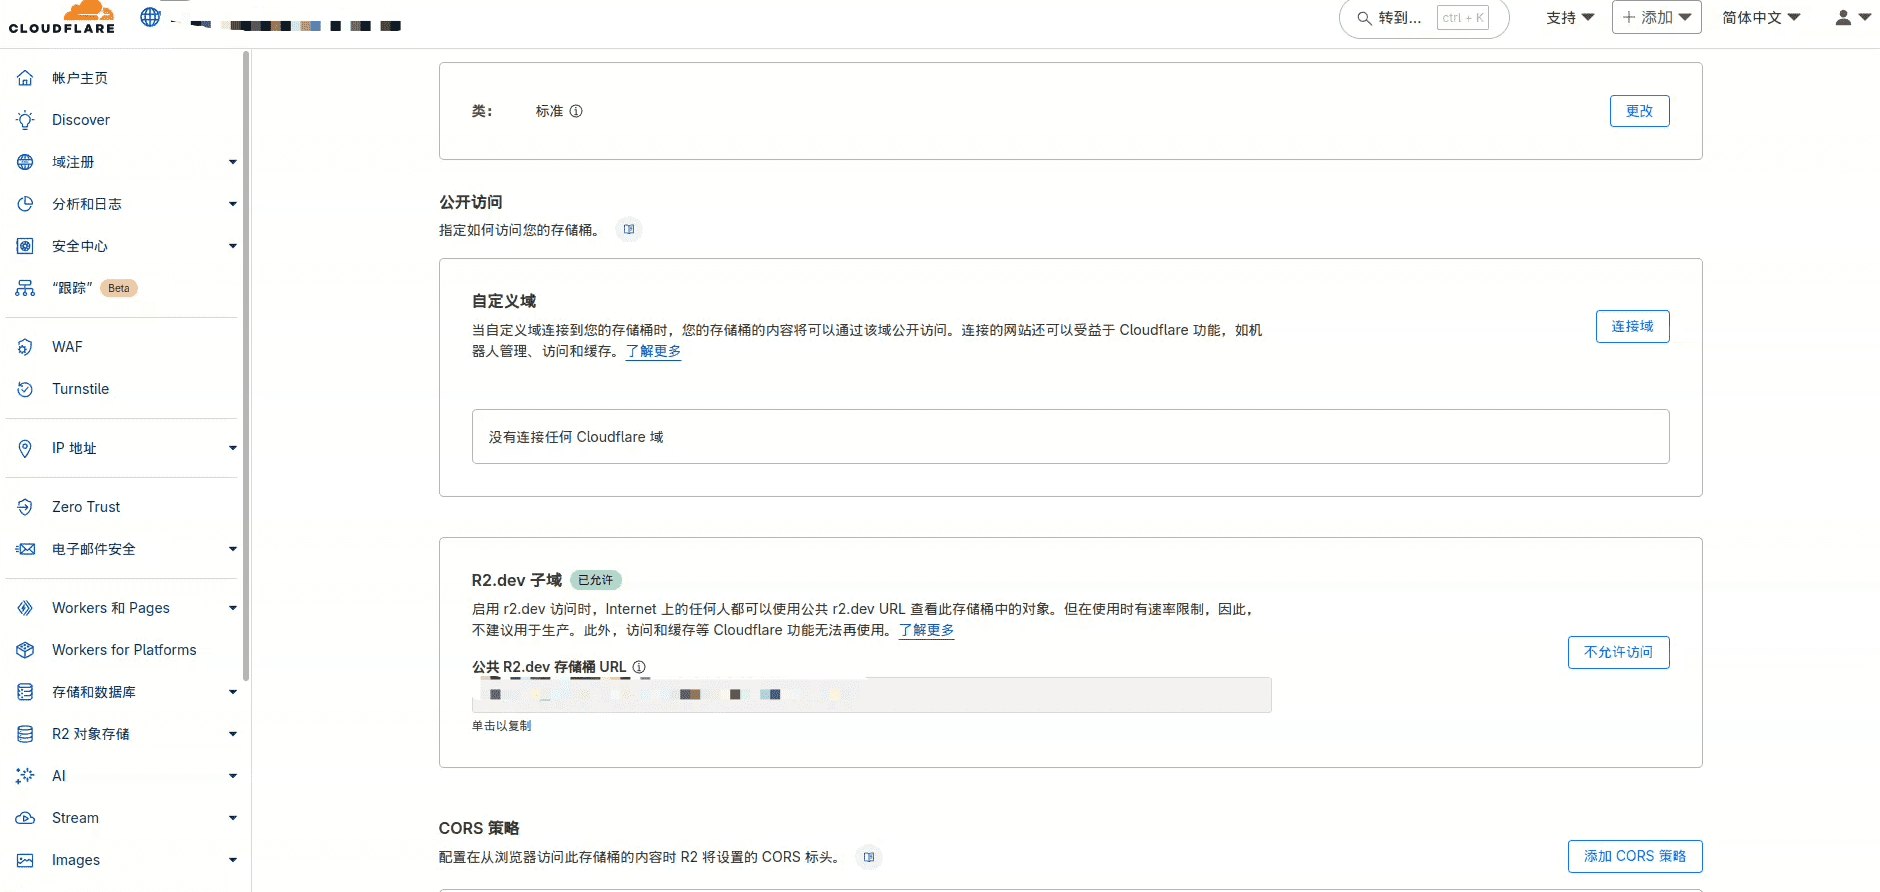Image resolution: width=1880 pixels, height=892 pixels.
Task: Open docs icon beside public access description
Action: pos(629,229)
